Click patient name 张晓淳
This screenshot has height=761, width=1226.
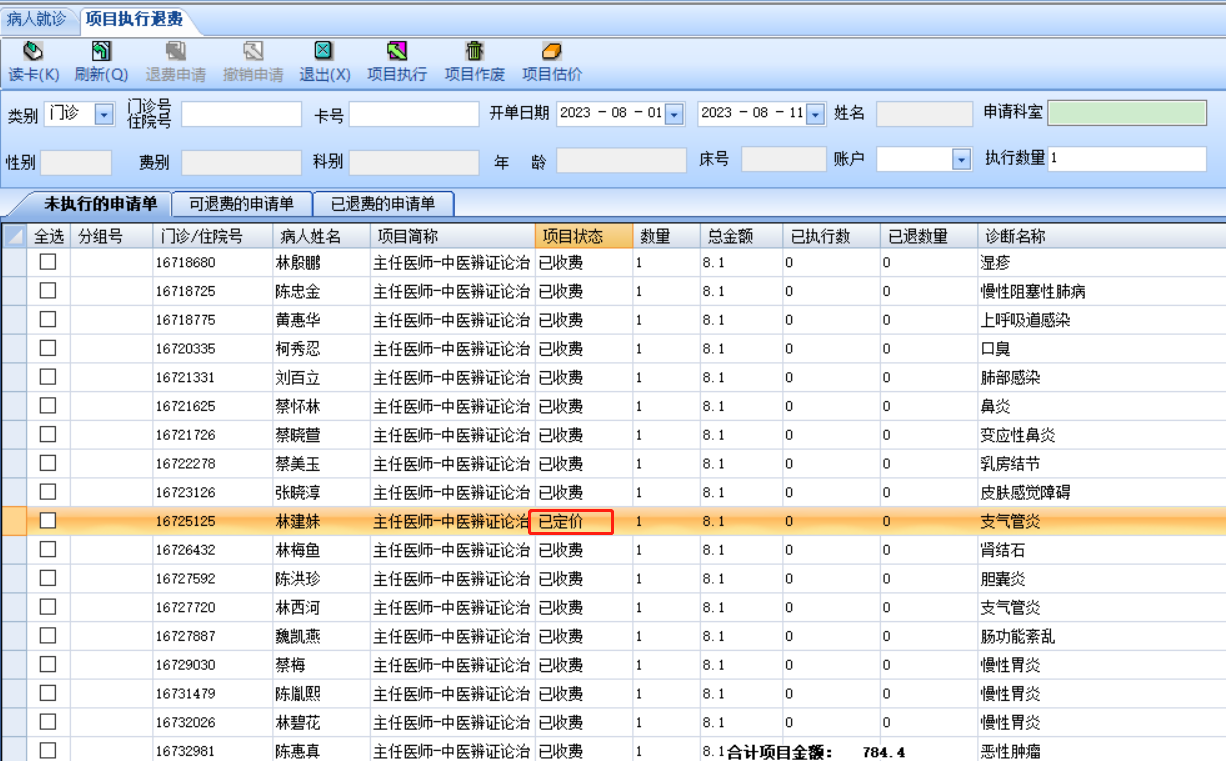[x=298, y=493]
